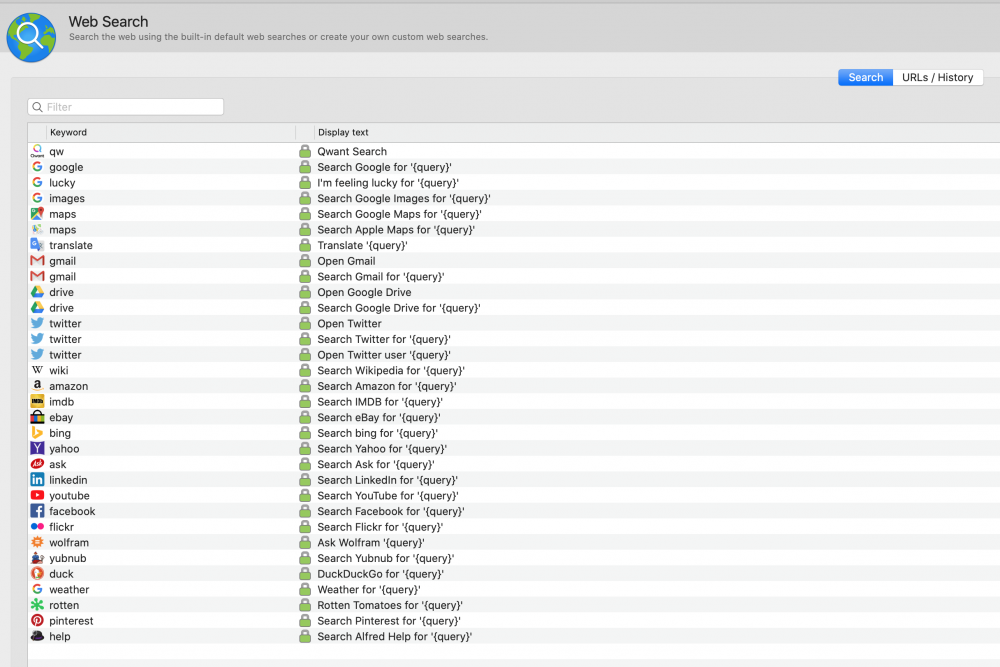Sort by the Keyword column header
This screenshot has width=1000, height=667.
[170, 132]
